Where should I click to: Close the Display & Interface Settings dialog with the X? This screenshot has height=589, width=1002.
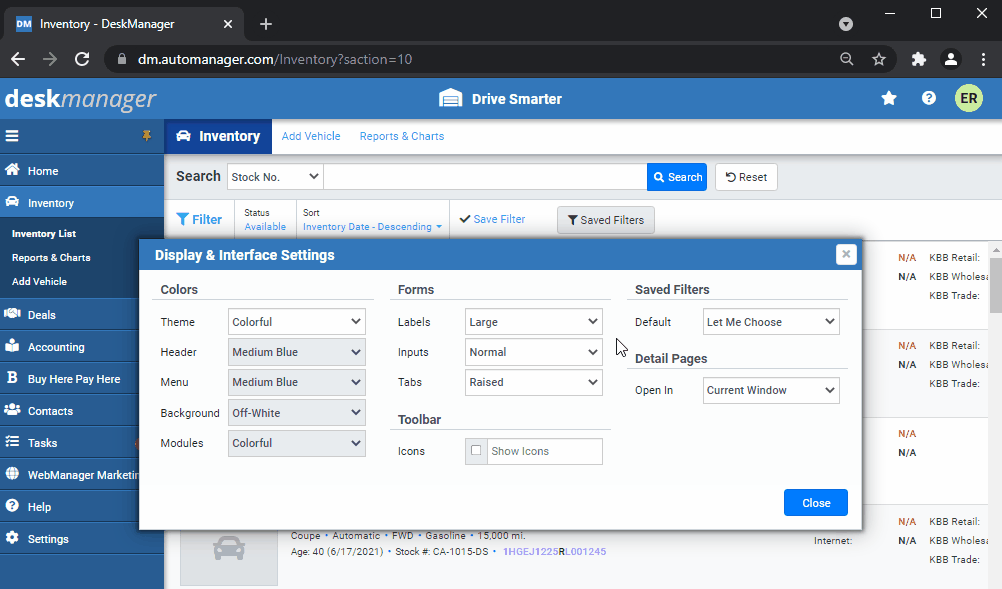846,254
